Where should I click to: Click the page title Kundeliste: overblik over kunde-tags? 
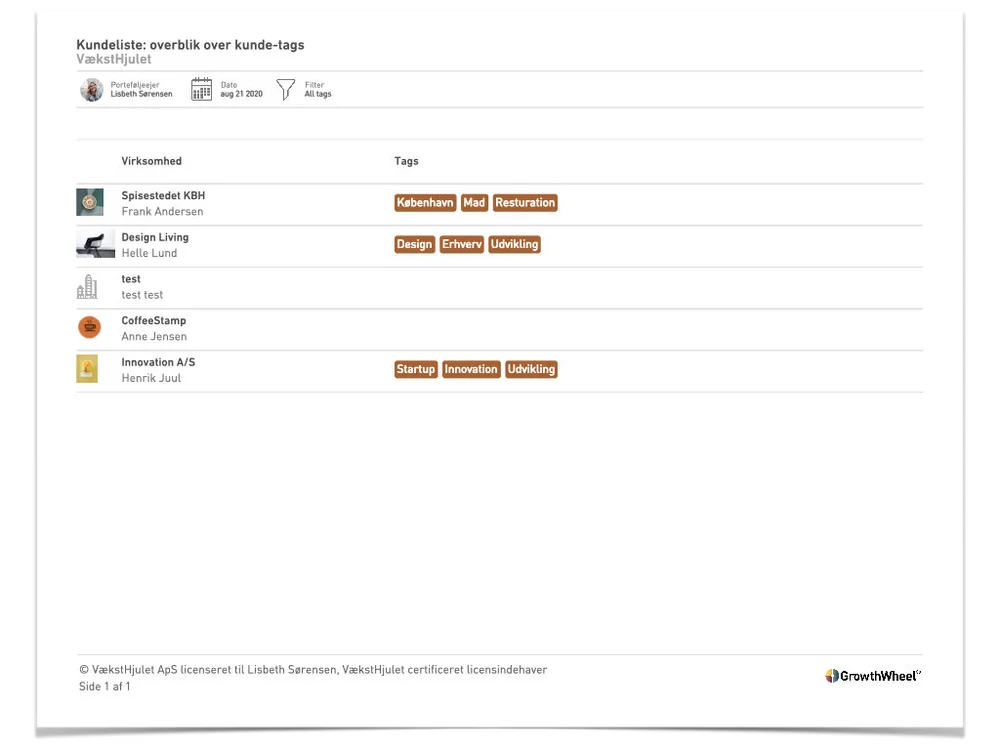coord(190,45)
